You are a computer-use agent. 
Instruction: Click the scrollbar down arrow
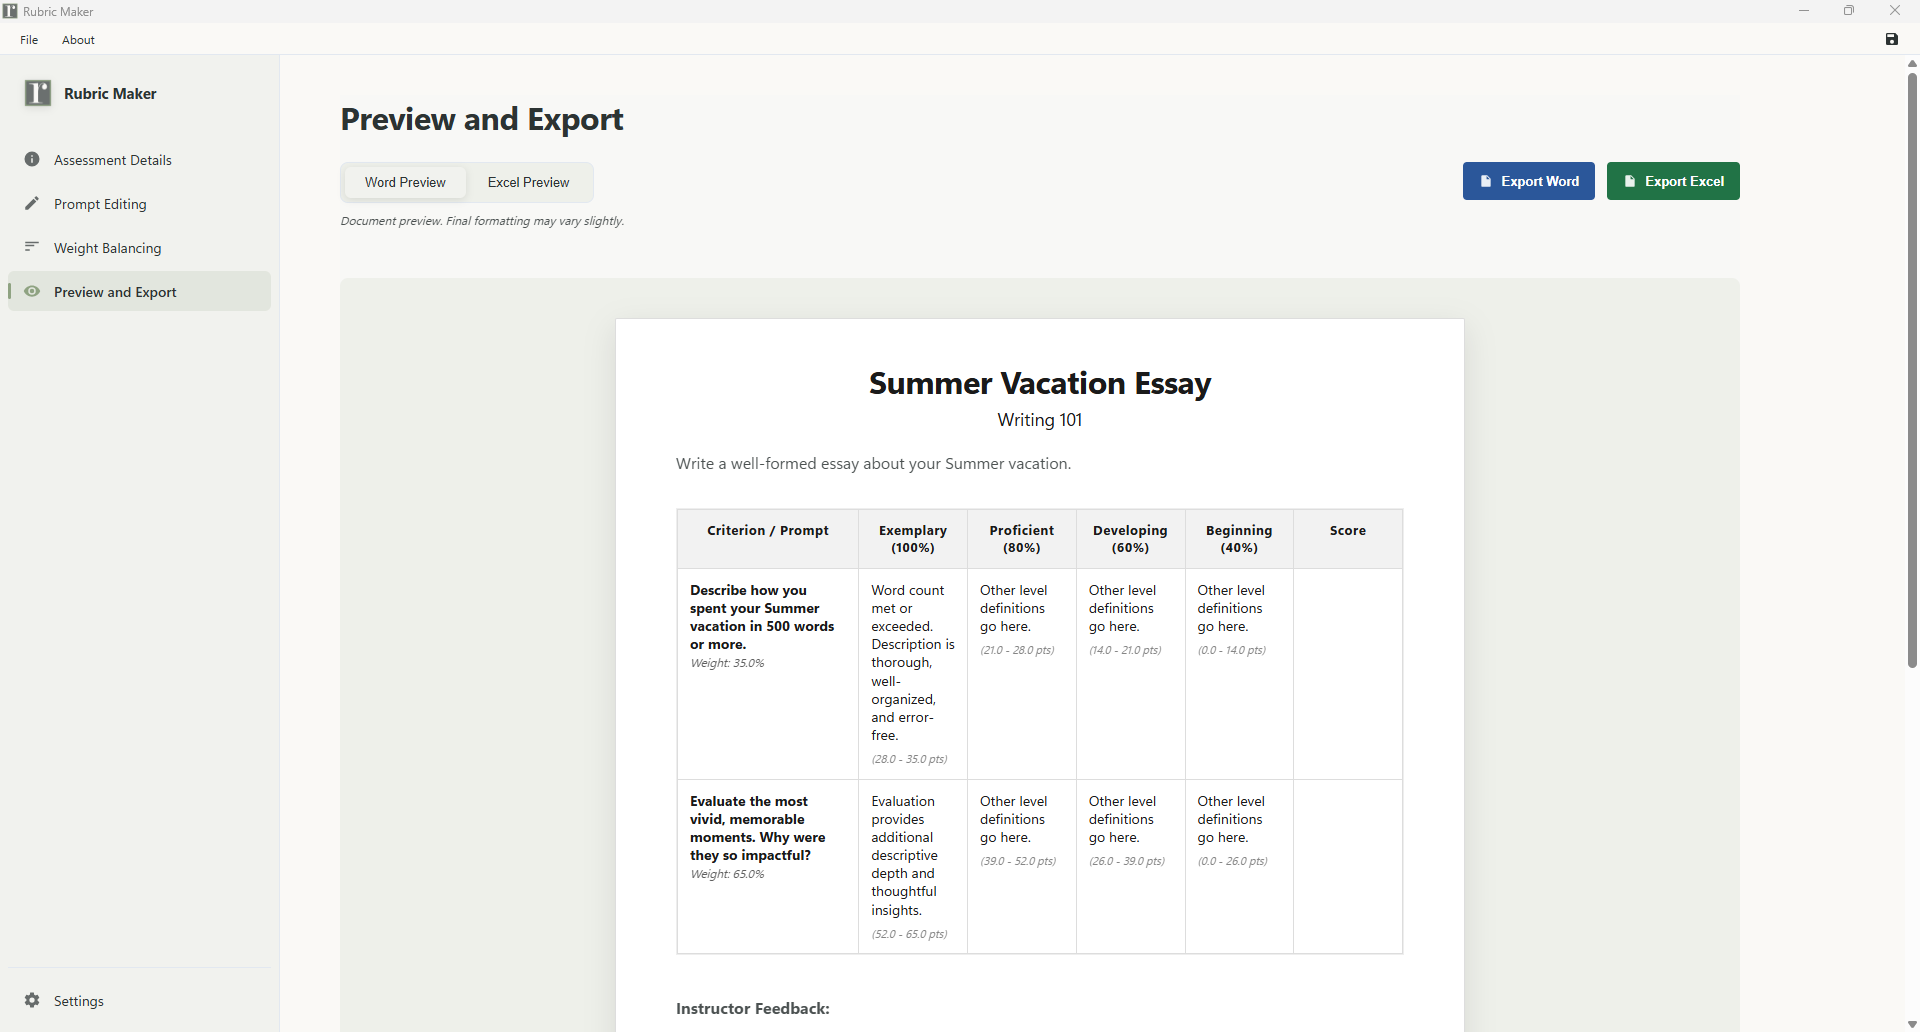click(x=1912, y=1024)
